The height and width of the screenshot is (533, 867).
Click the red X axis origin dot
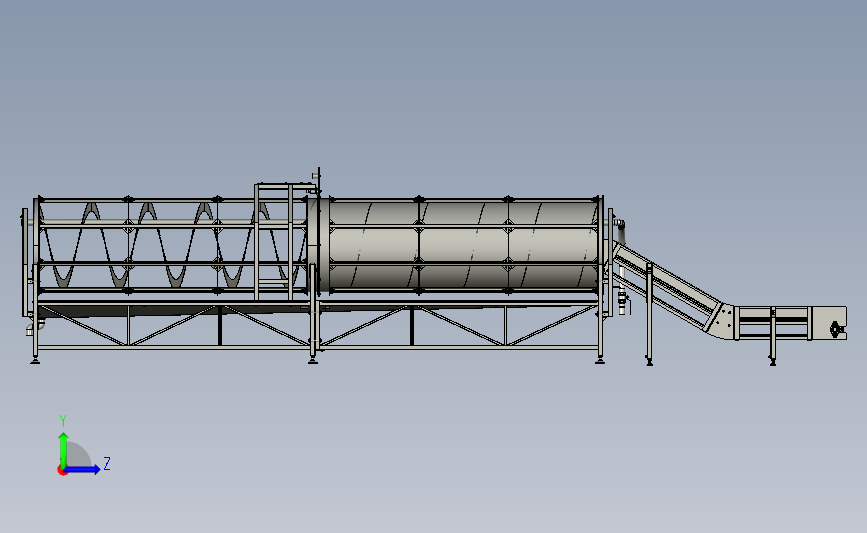pyautogui.click(x=62, y=471)
